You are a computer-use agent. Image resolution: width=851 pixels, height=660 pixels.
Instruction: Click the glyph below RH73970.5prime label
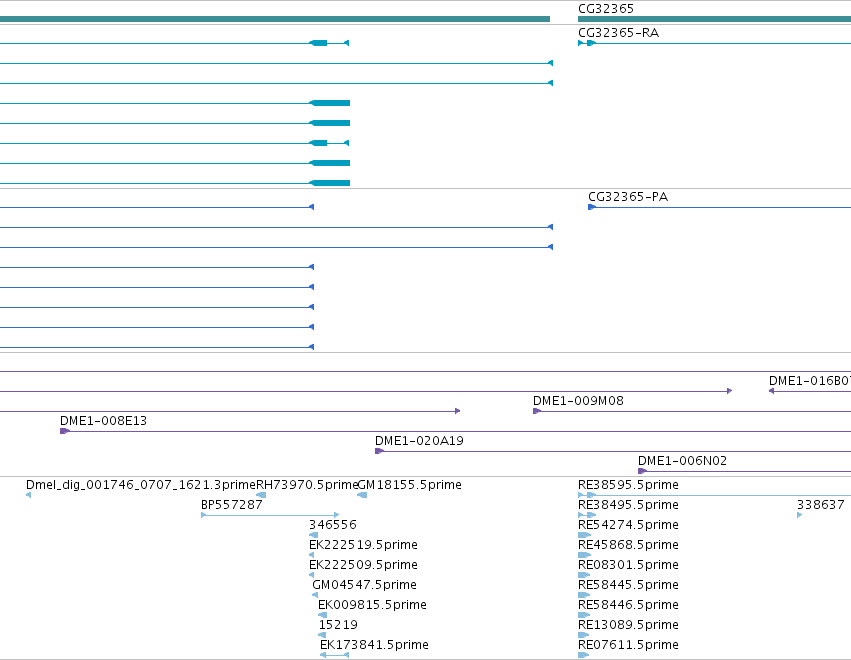pyautogui.click(x=261, y=495)
